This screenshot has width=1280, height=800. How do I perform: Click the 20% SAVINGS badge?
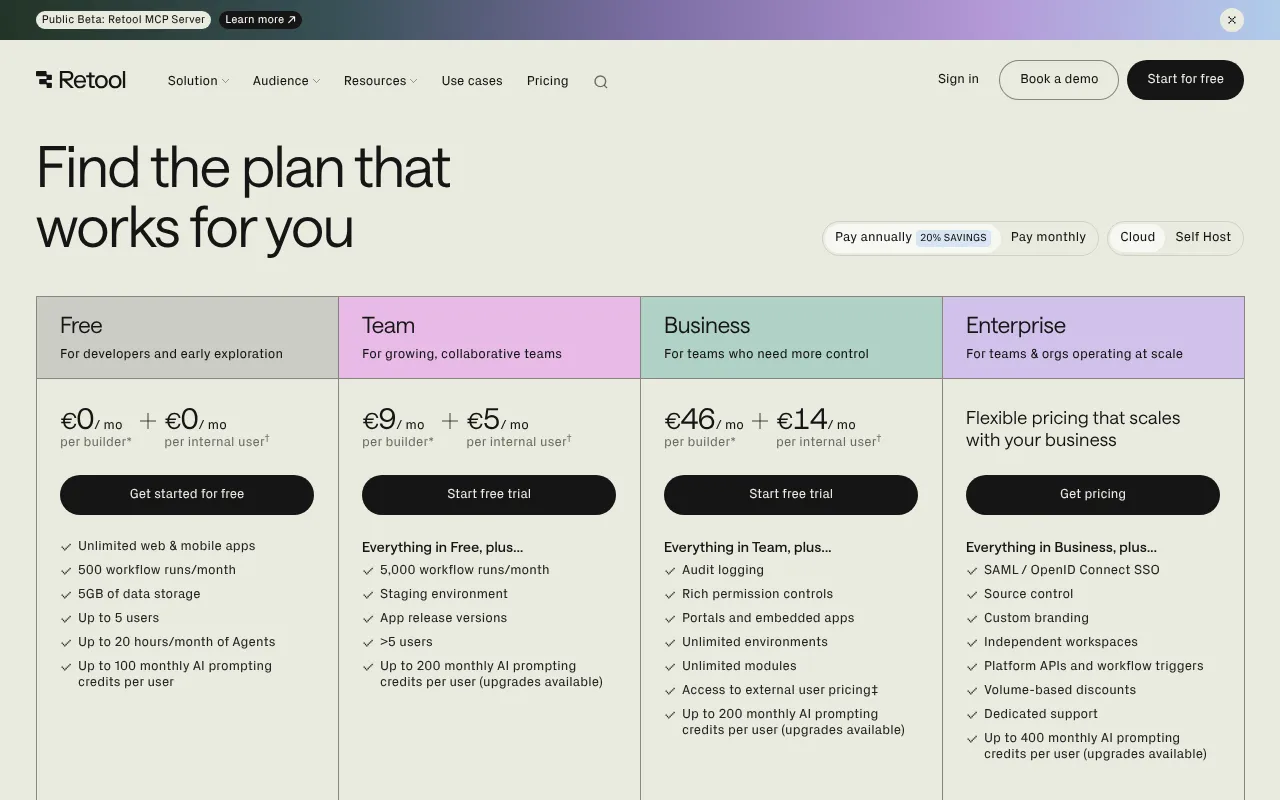(953, 238)
